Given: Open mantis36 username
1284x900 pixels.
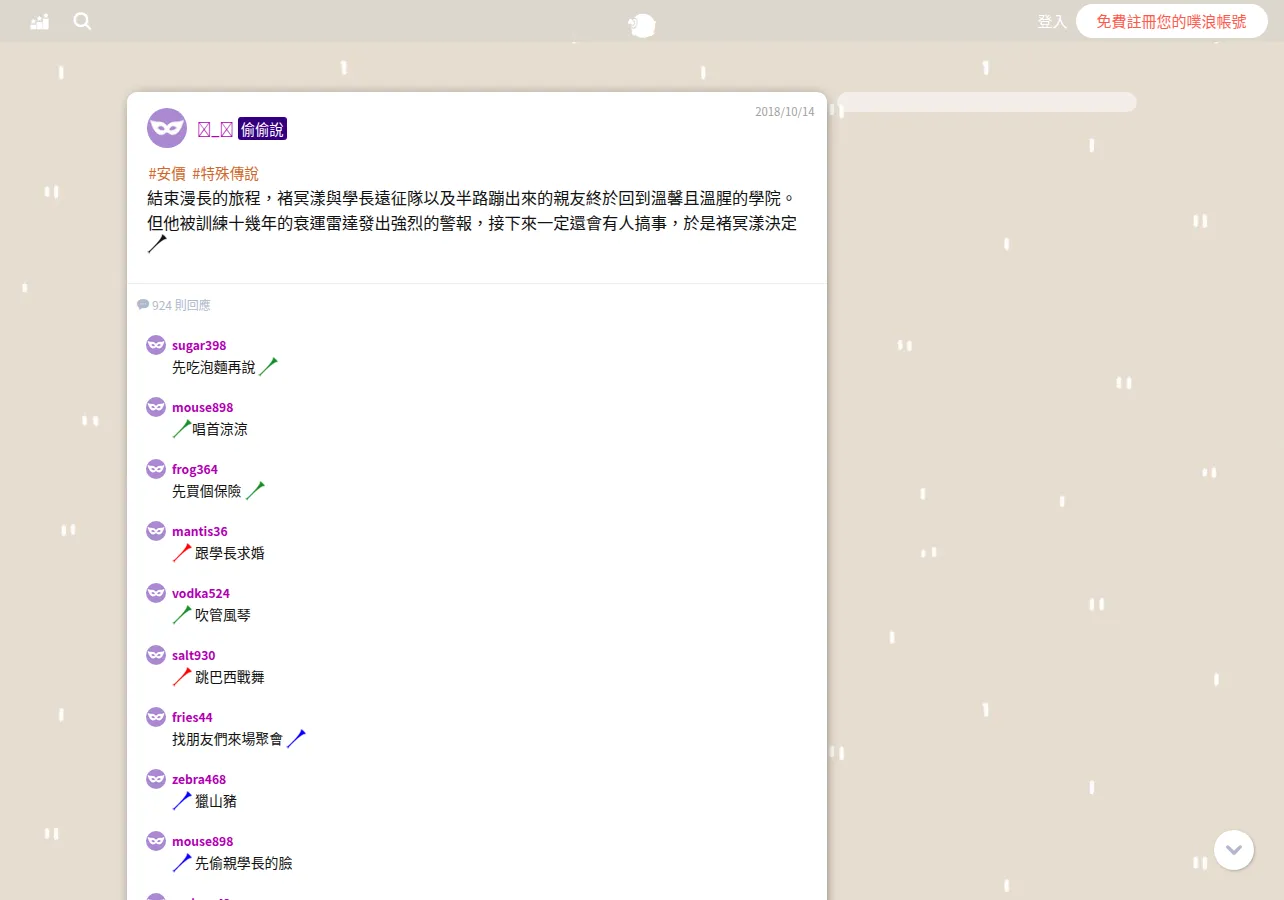Looking at the screenshot, I should [200, 532].
